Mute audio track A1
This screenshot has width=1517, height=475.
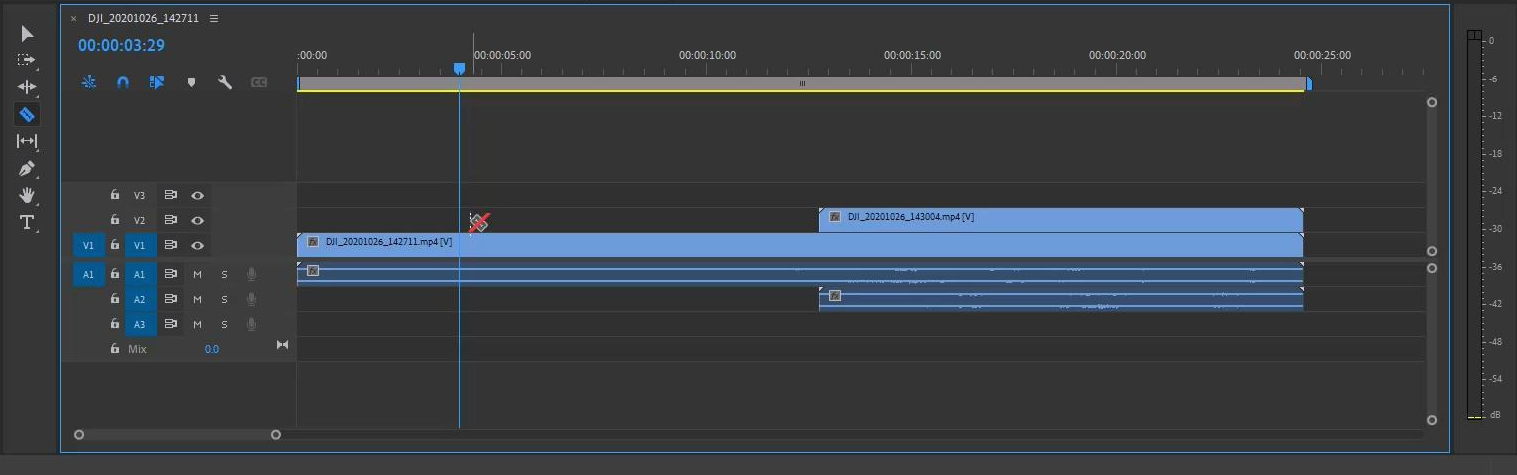(197, 274)
